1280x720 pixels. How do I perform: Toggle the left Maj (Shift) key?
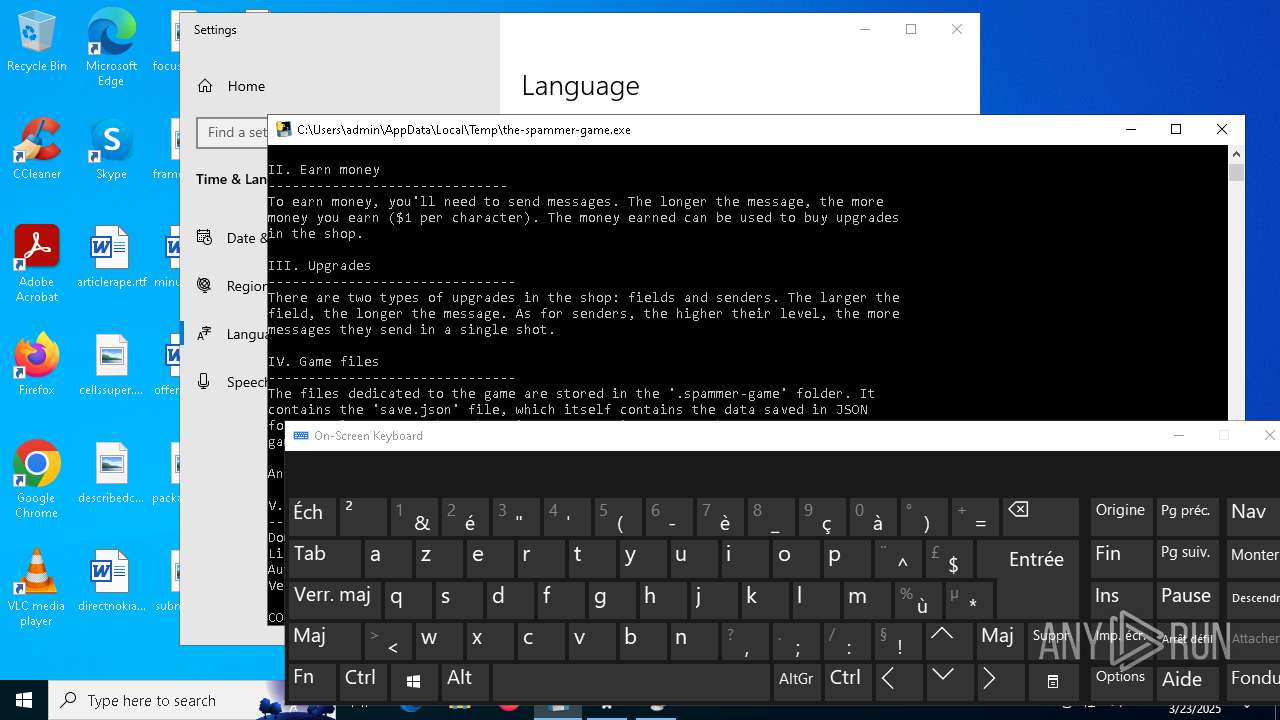(x=324, y=639)
